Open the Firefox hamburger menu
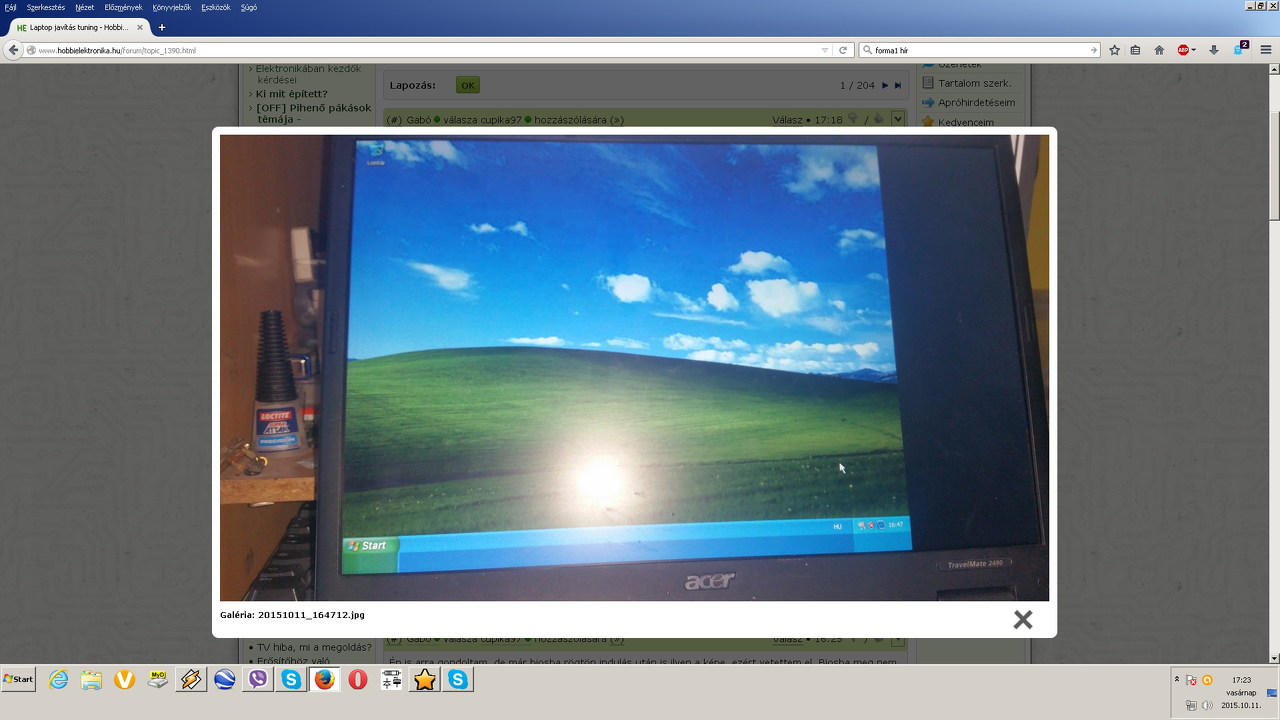The height and width of the screenshot is (720, 1280). click(1266, 50)
